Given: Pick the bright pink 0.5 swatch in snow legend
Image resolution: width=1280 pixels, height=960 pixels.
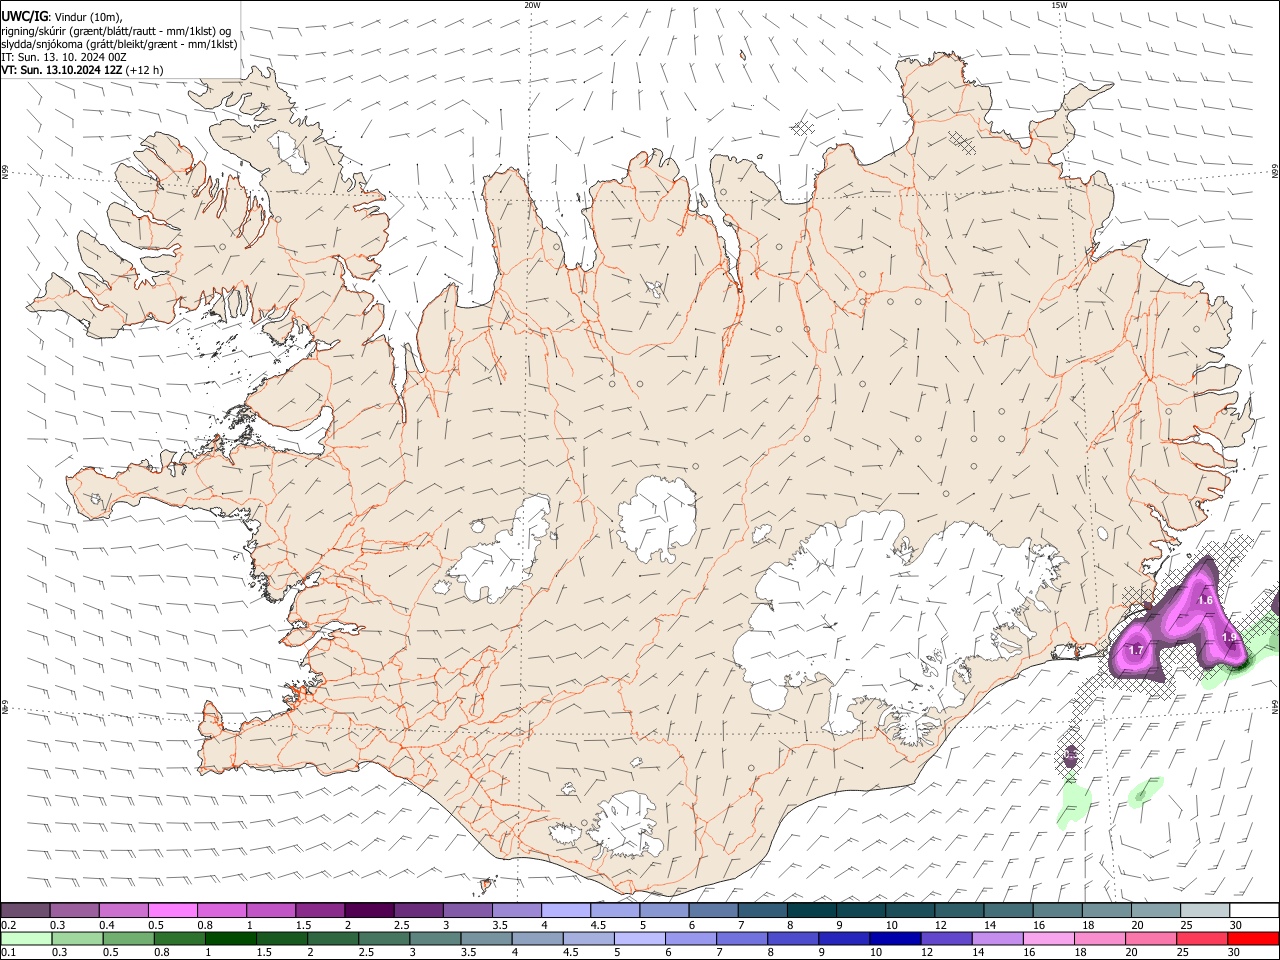Looking at the screenshot, I should pos(172,911).
